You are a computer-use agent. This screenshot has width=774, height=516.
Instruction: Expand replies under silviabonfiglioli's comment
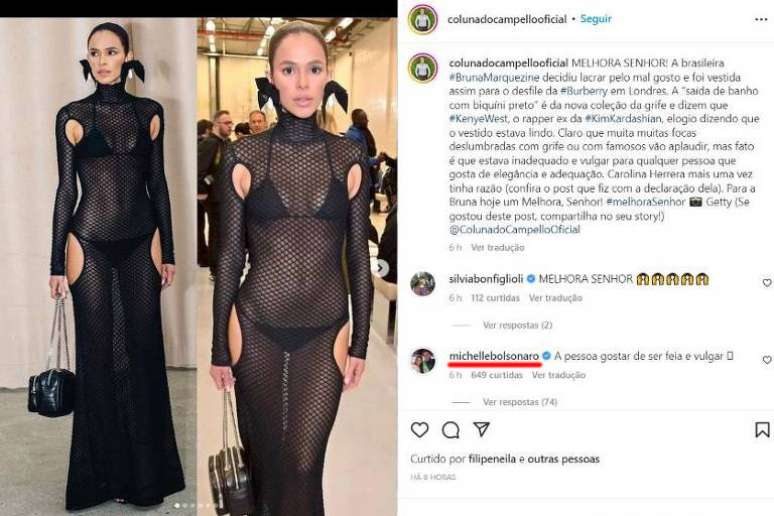coord(517,325)
